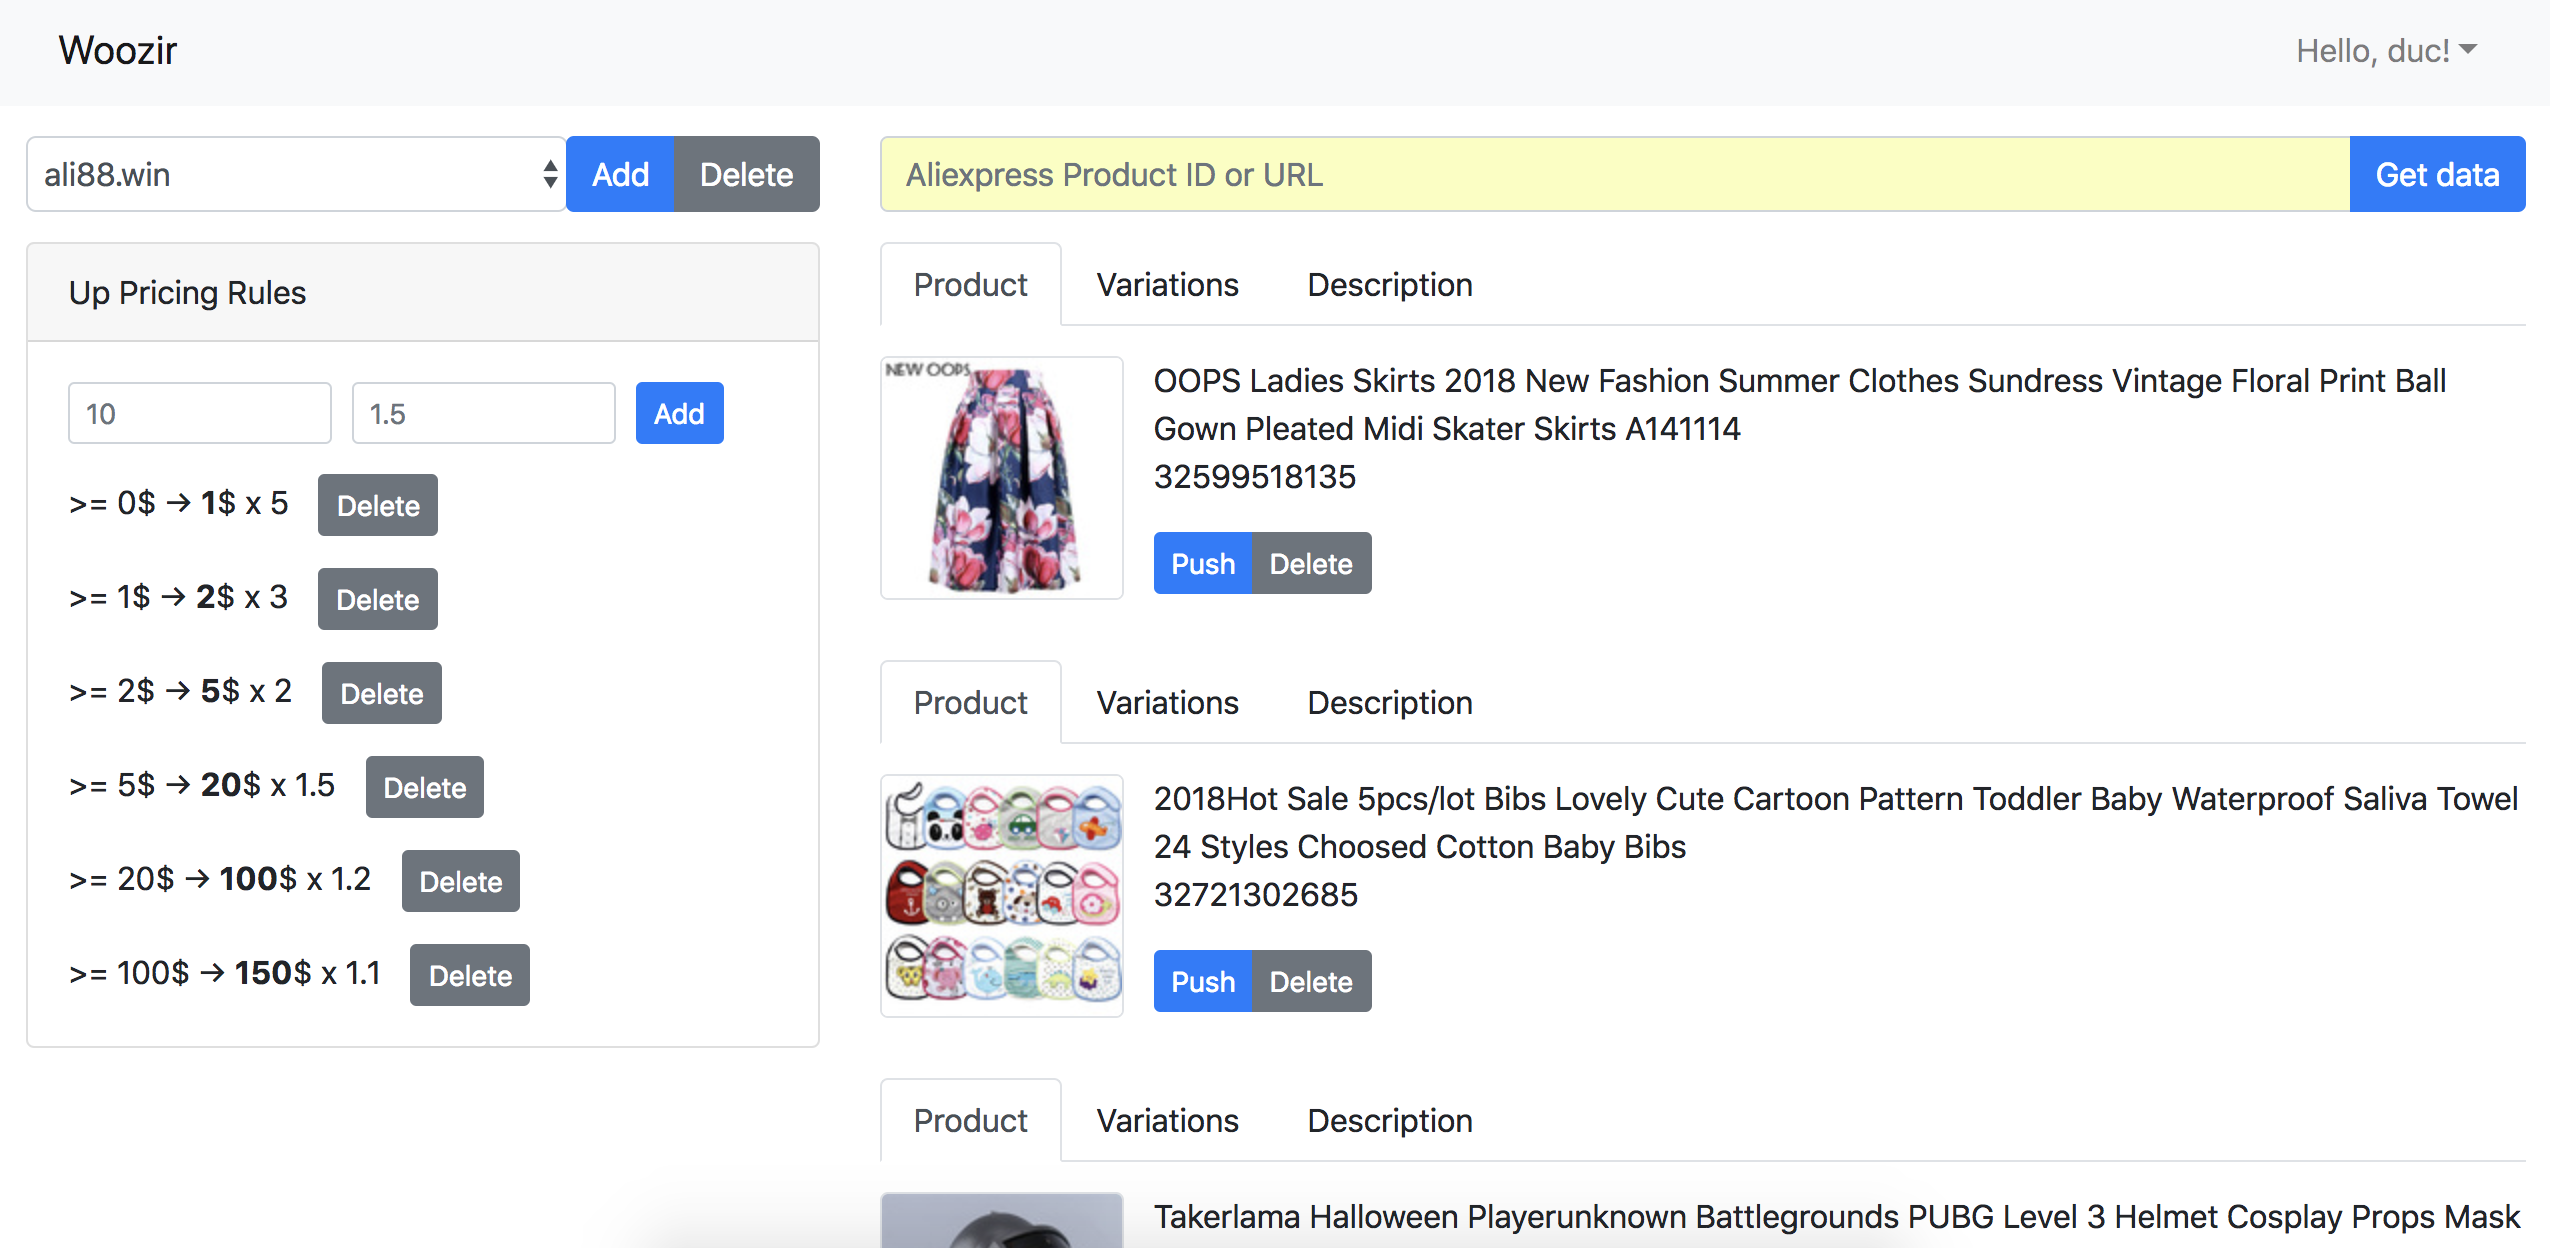
Task: Add a new pricing rule
Action: pos(679,413)
